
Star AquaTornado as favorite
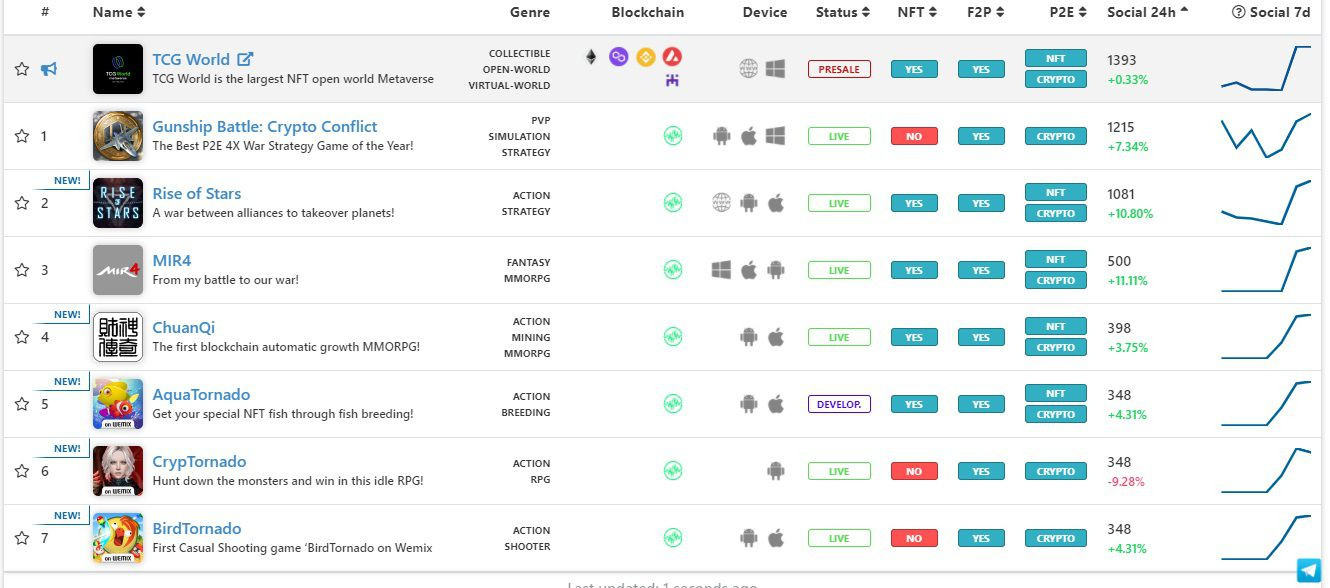pyautogui.click(x=22, y=404)
